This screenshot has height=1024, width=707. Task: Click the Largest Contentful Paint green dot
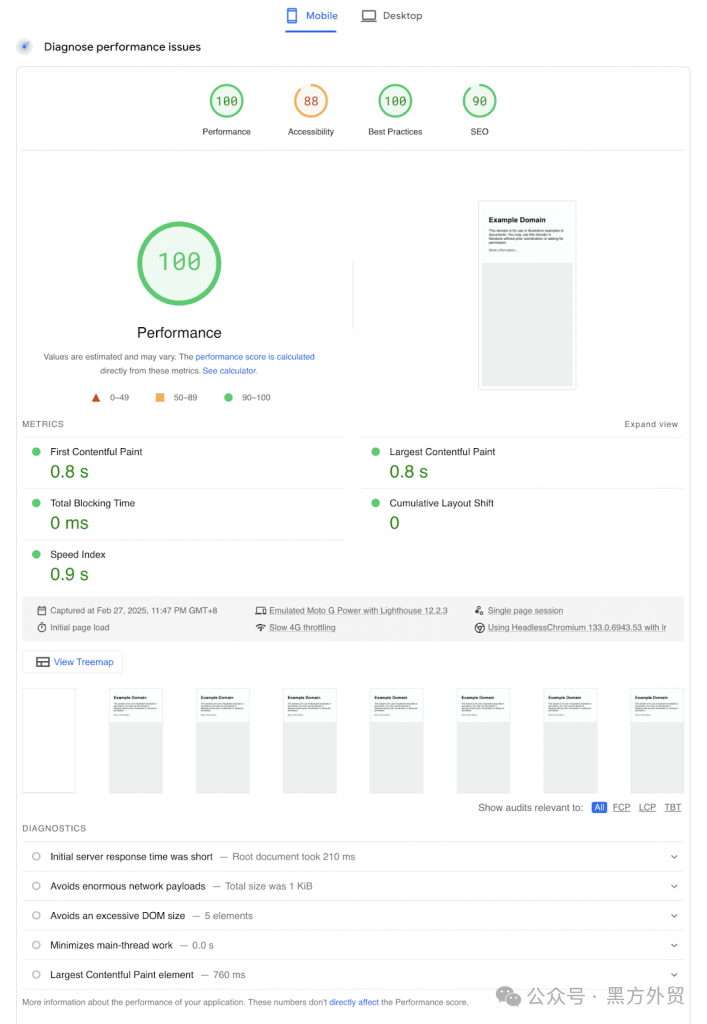pyautogui.click(x=375, y=451)
